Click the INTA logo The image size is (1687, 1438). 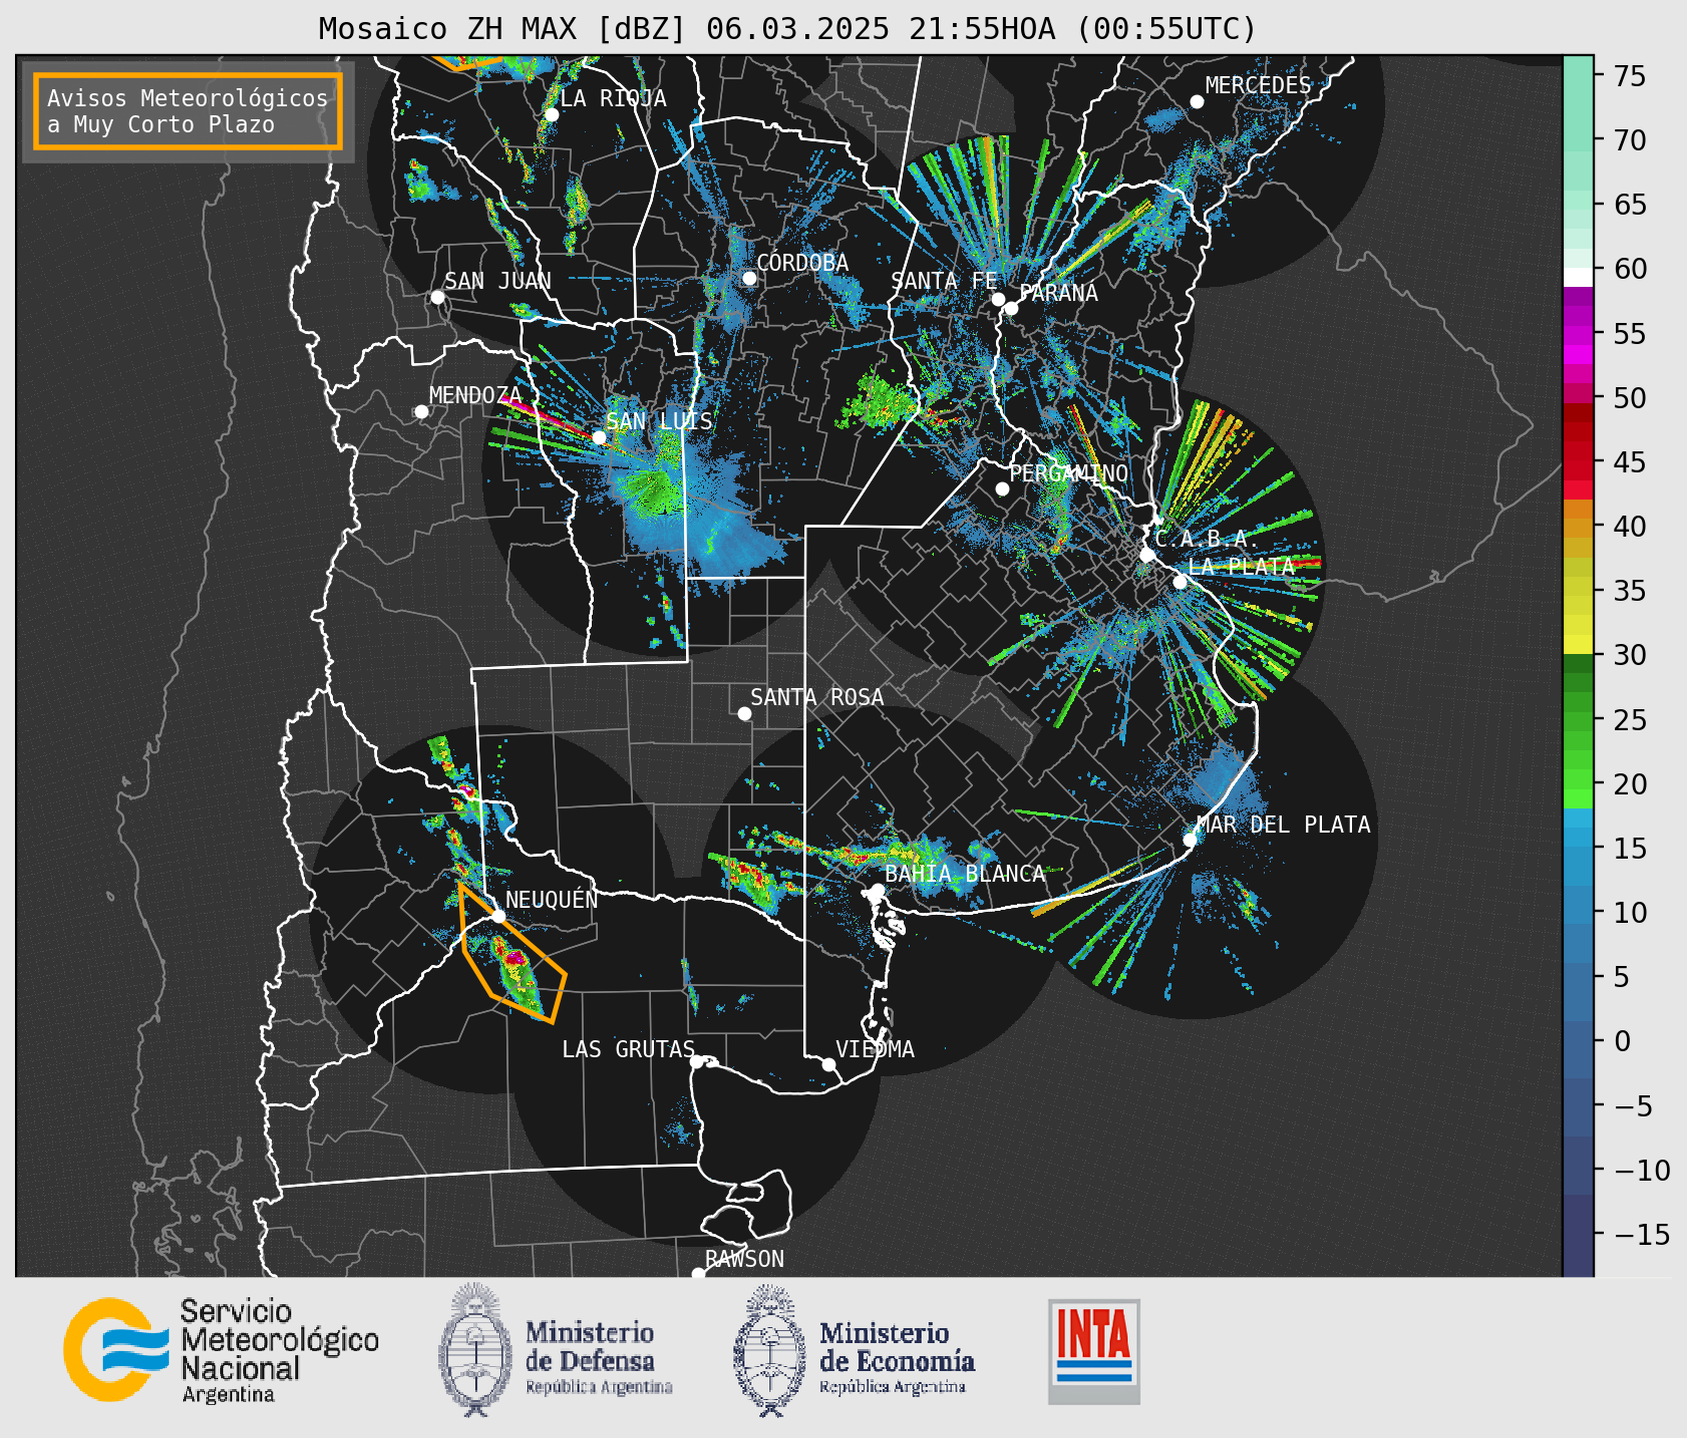tap(1094, 1351)
